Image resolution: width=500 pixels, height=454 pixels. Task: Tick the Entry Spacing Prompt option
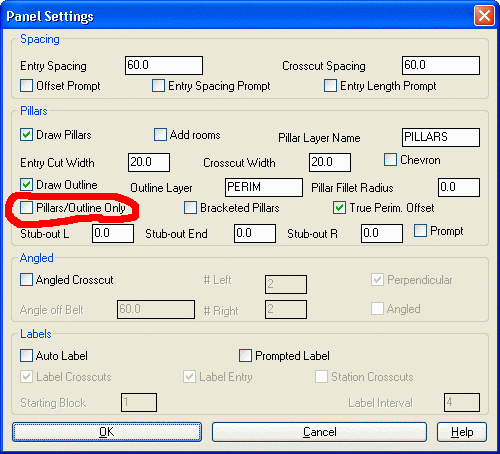tap(158, 86)
